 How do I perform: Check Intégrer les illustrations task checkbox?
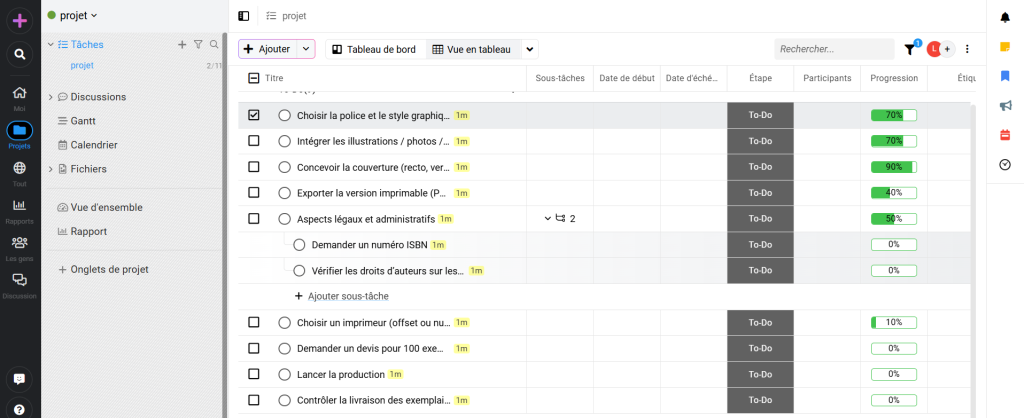pos(254,140)
